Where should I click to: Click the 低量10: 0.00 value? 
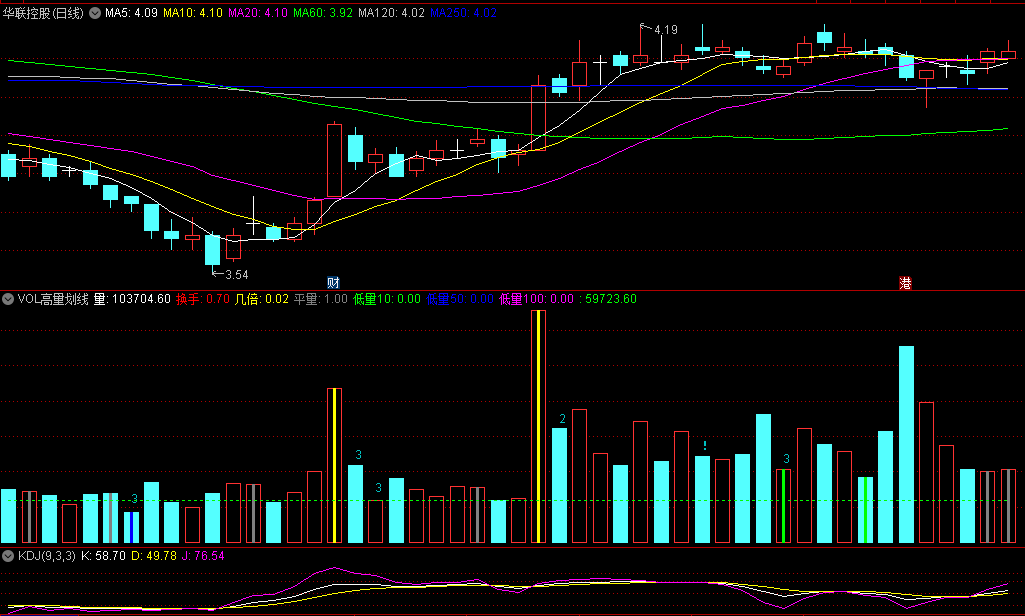387,299
